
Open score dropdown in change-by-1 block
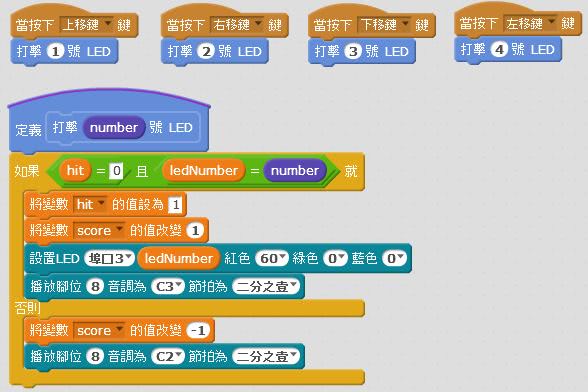click(99, 230)
